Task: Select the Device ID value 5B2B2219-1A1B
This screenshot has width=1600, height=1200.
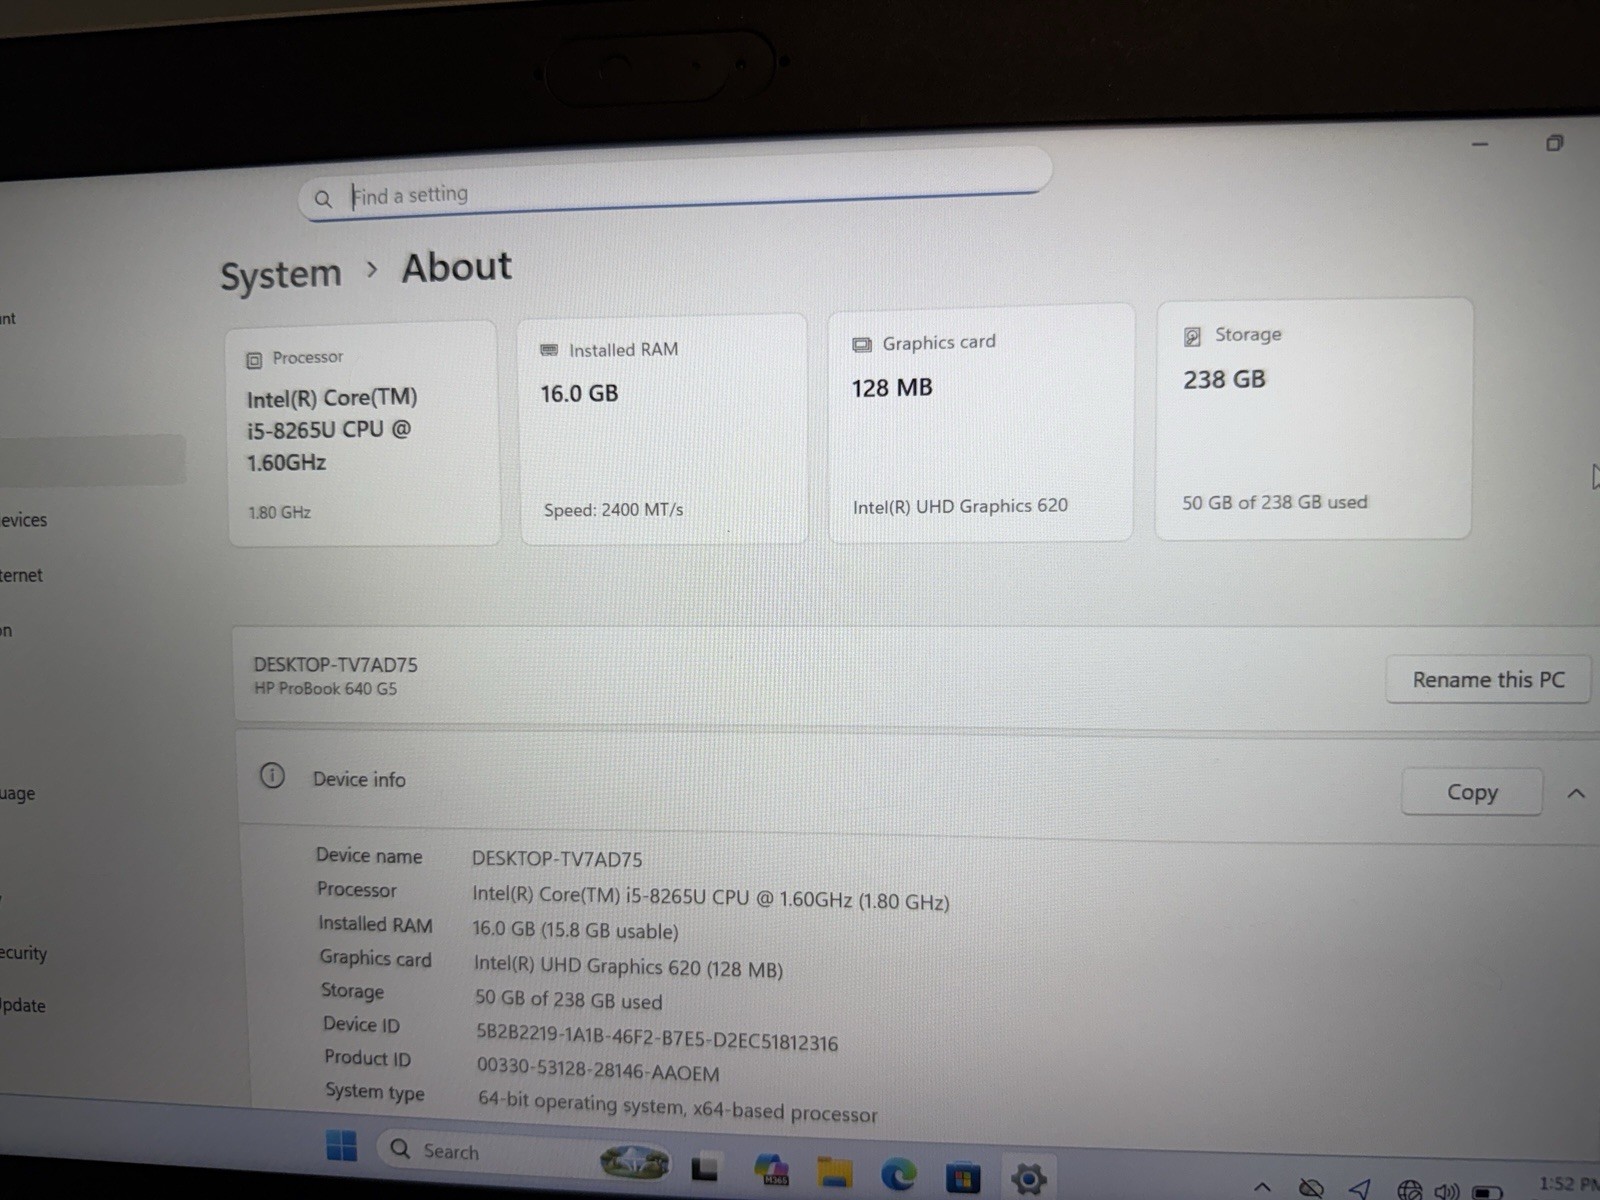Action: [657, 1037]
